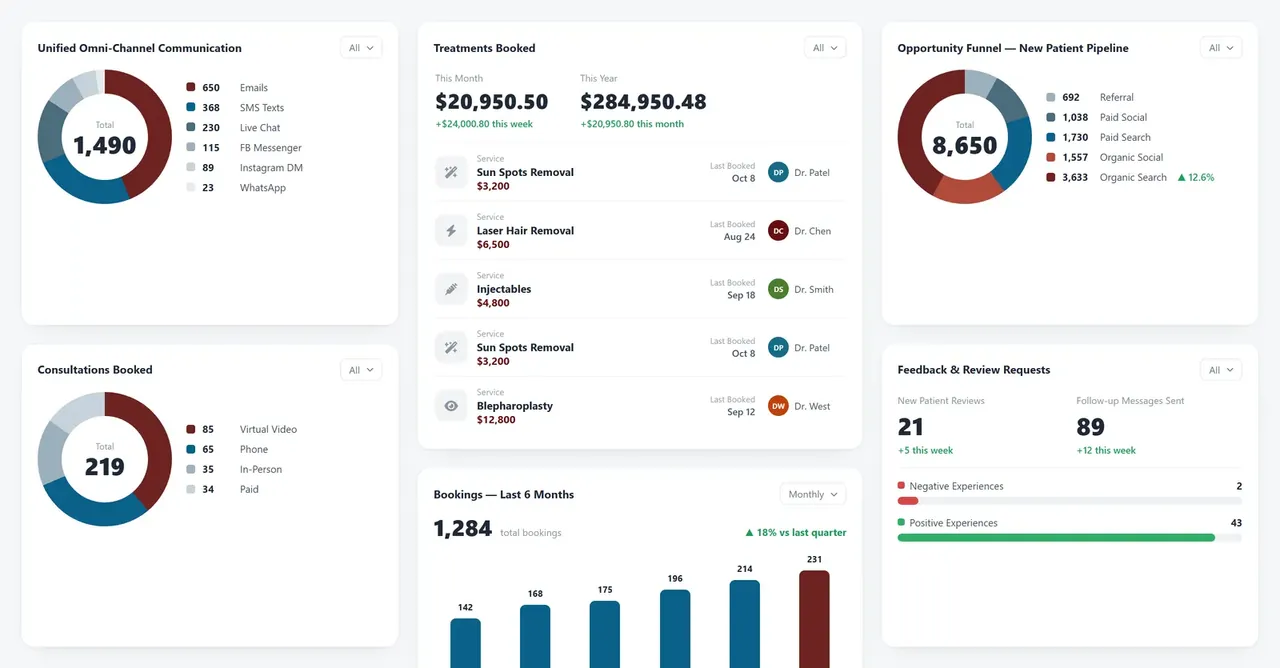
Task: Click the omni-channel donut total 1,490
Action: pyautogui.click(x=105, y=146)
